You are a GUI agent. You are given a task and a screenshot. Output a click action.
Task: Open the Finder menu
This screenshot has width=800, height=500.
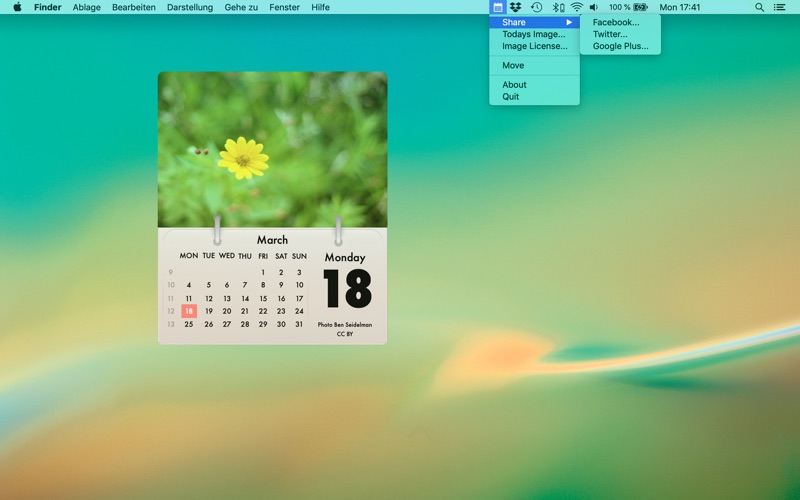[47, 7]
